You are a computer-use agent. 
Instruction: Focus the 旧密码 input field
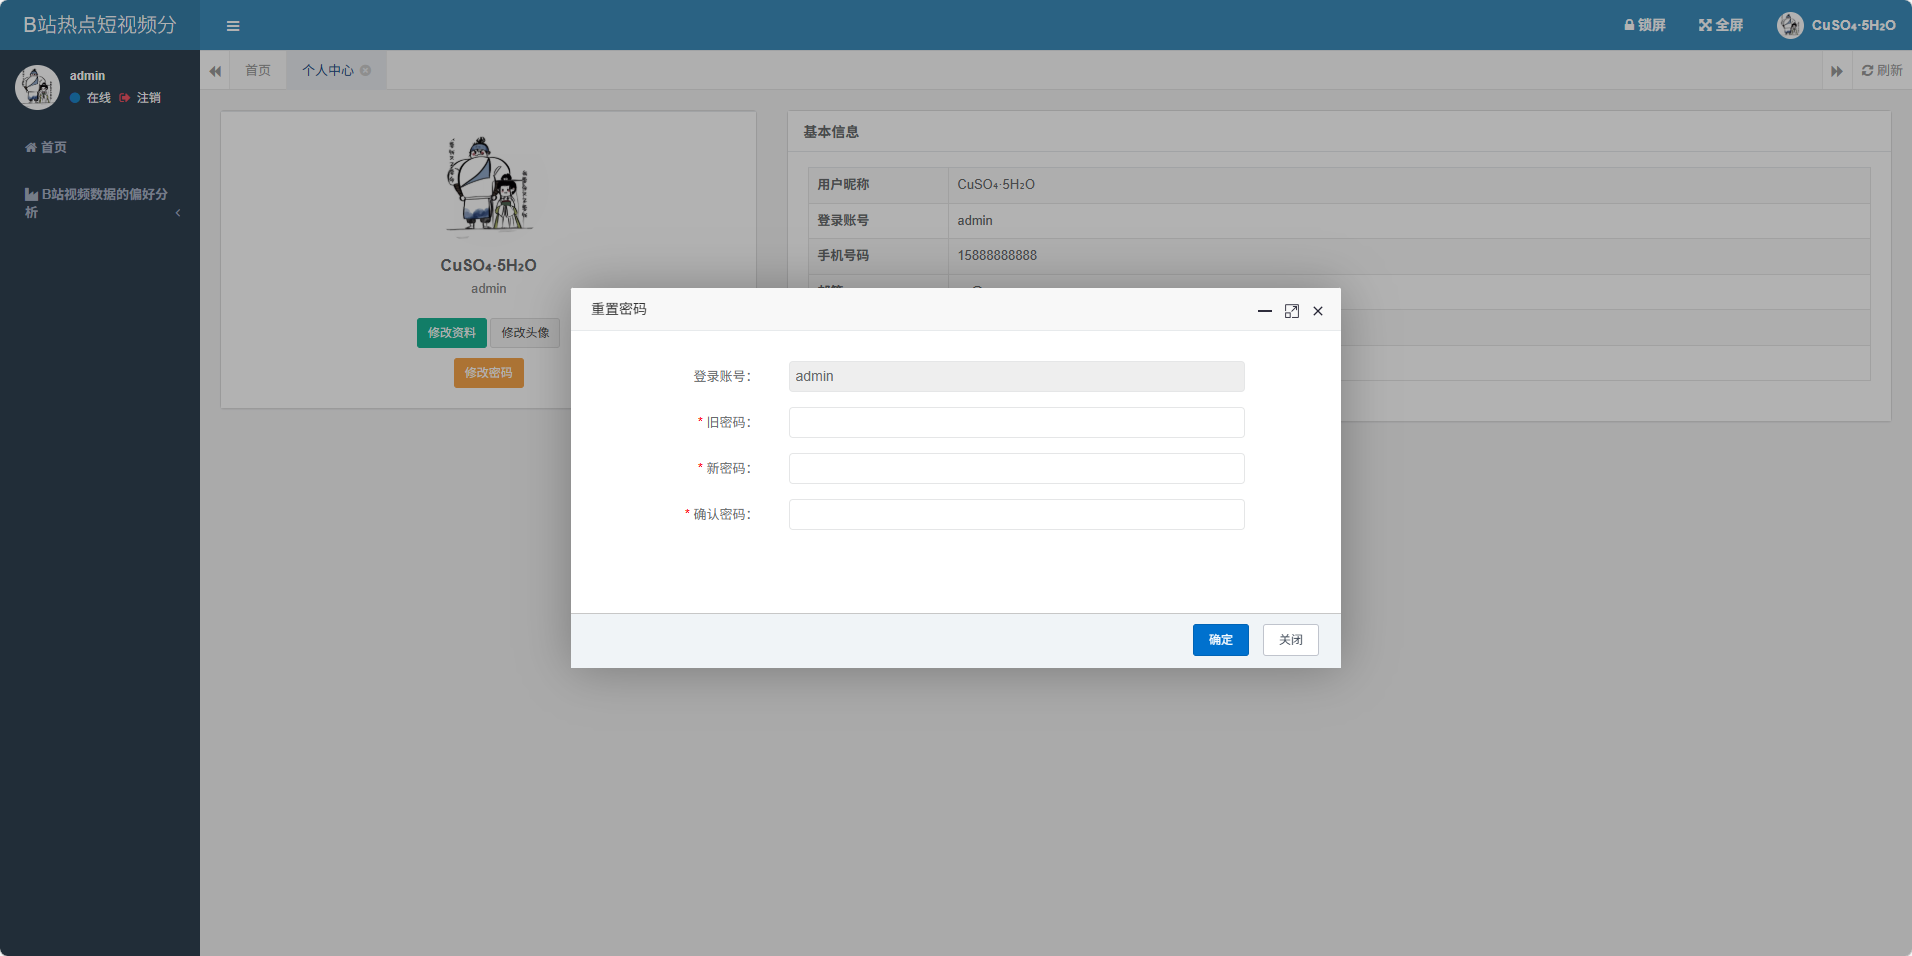[x=1016, y=423]
